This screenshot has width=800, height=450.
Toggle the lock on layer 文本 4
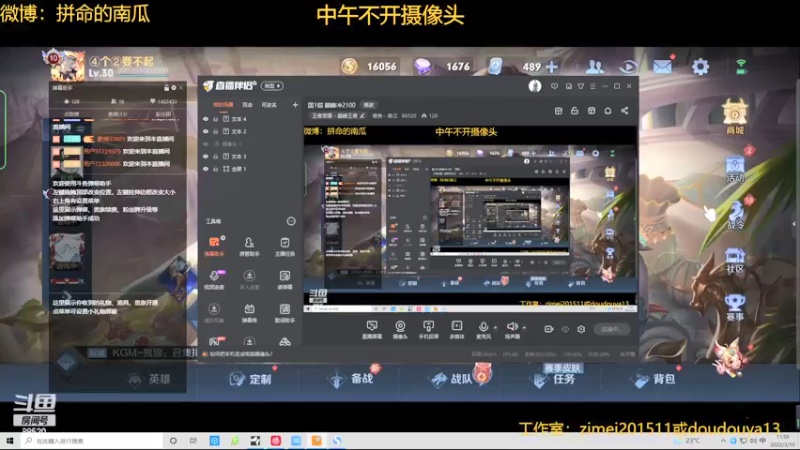click(x=215, y=119)
